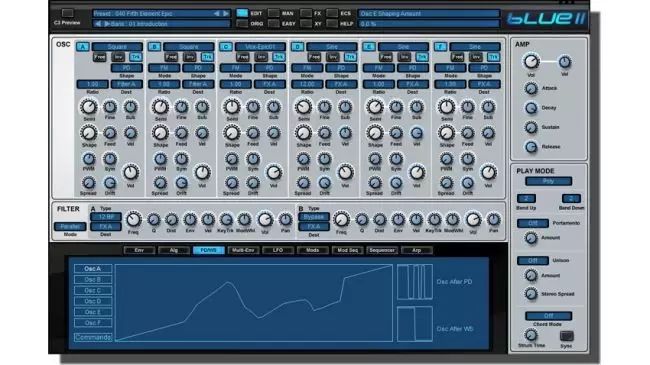This screenshot has width=650, height=365.
Task: Go to the previous preset arrow
Action: click(x=216, y=14)
